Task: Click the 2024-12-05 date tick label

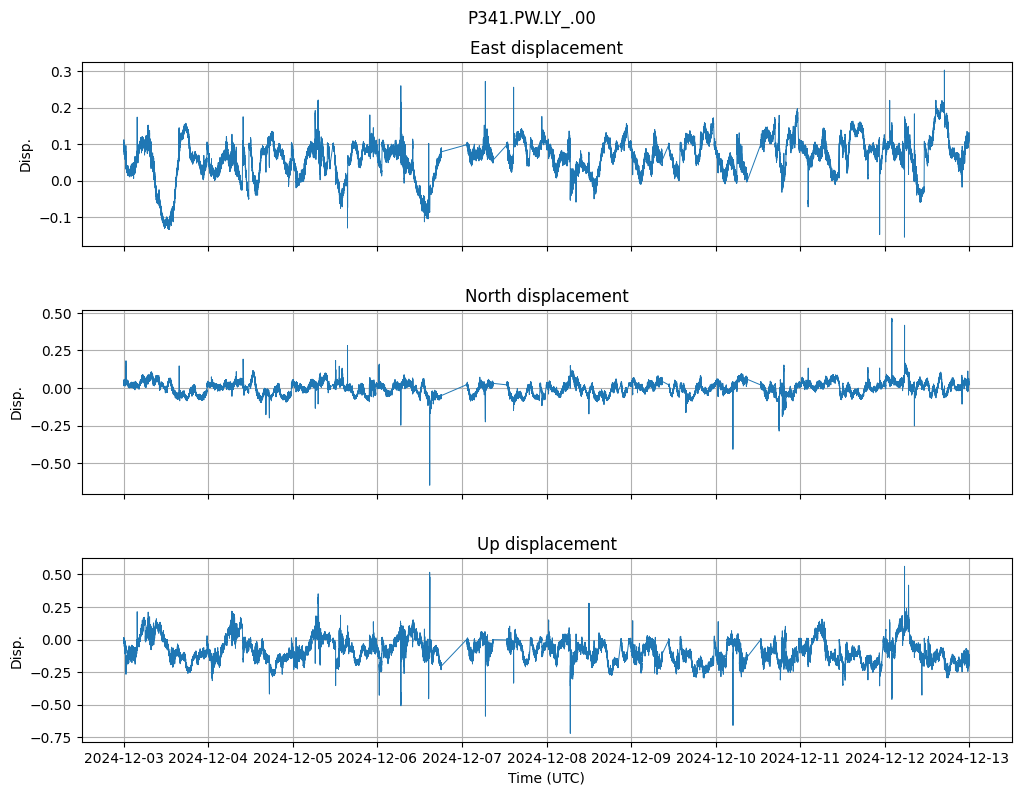Action: coord(293,759)
